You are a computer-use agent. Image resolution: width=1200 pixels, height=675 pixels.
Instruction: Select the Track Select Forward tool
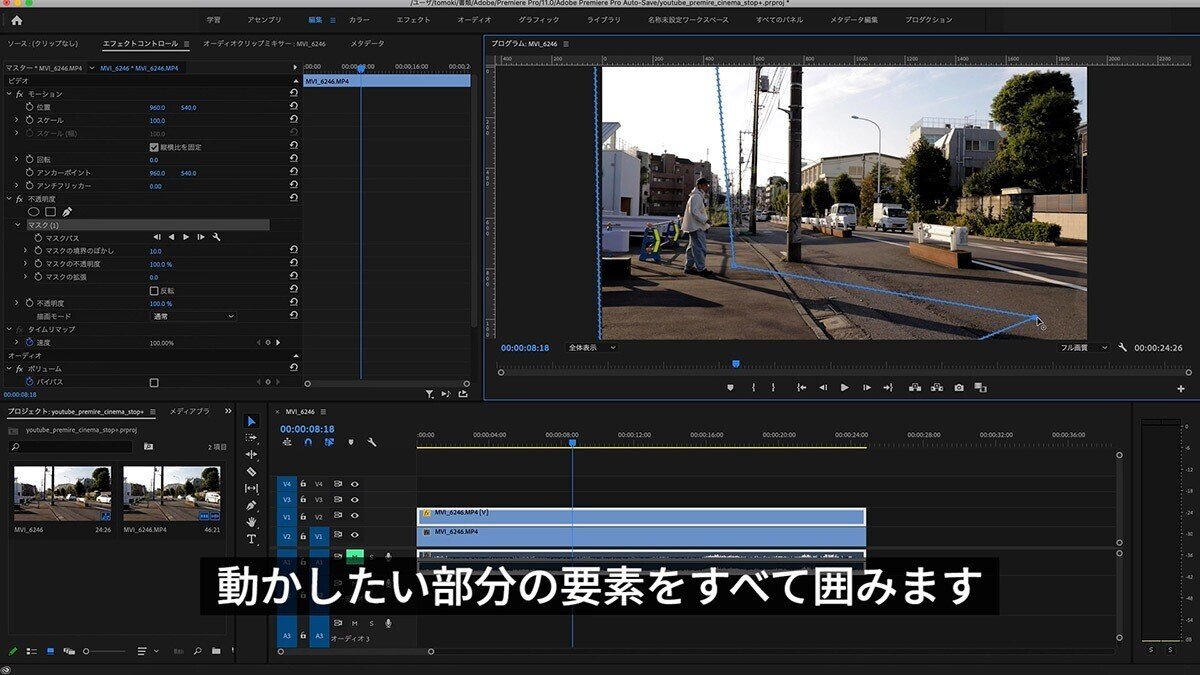pos(251,438)
